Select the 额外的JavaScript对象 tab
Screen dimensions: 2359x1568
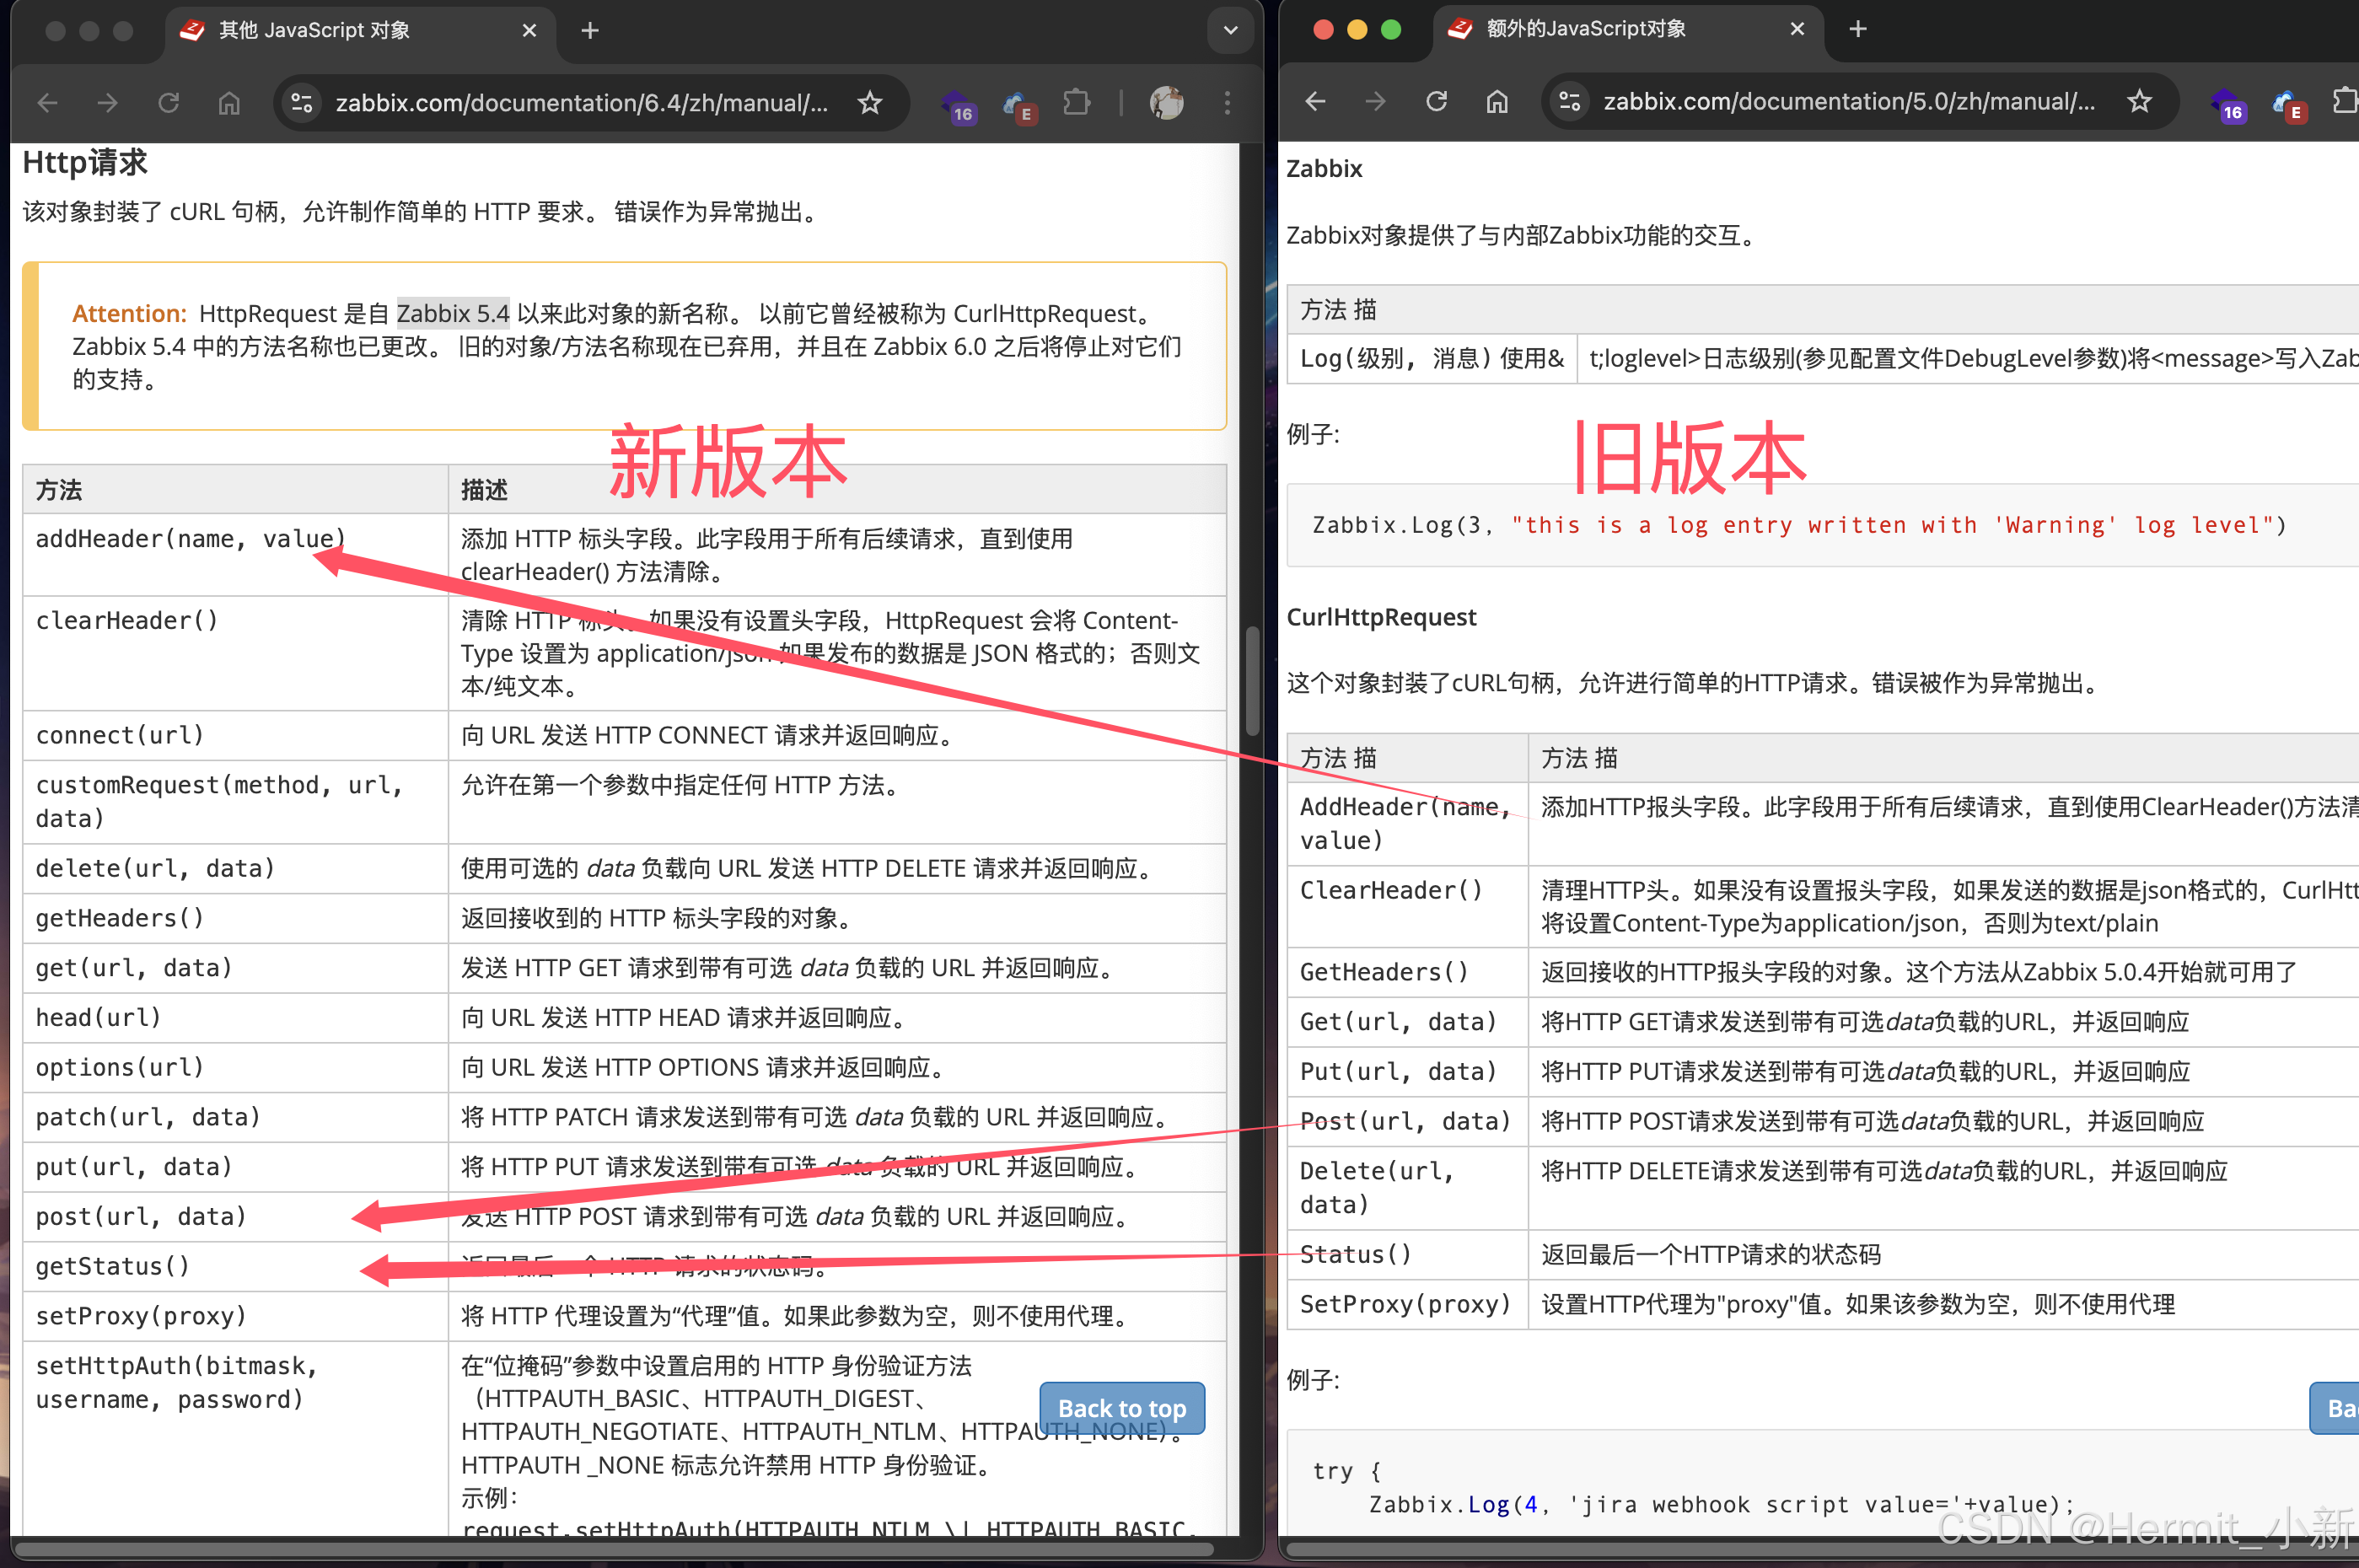point(1585,29)
